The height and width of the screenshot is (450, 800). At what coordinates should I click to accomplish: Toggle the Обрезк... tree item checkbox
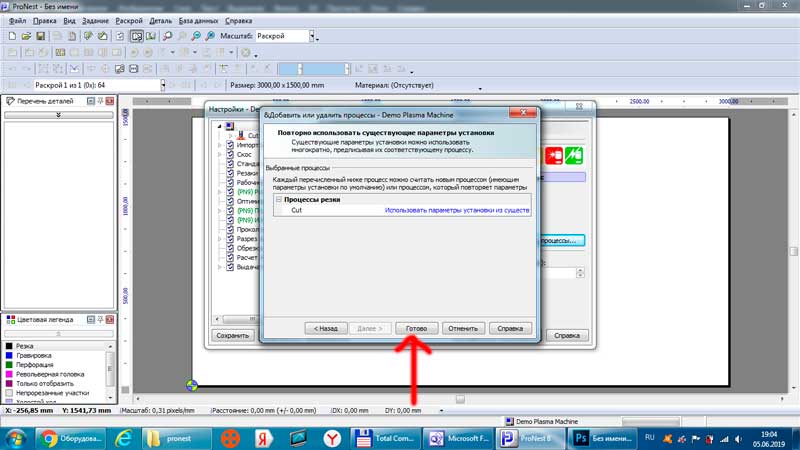point(230,248)
